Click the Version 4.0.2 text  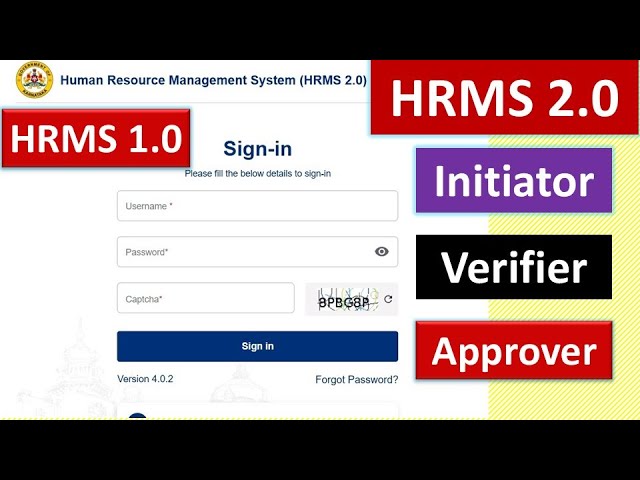point(145,379)
